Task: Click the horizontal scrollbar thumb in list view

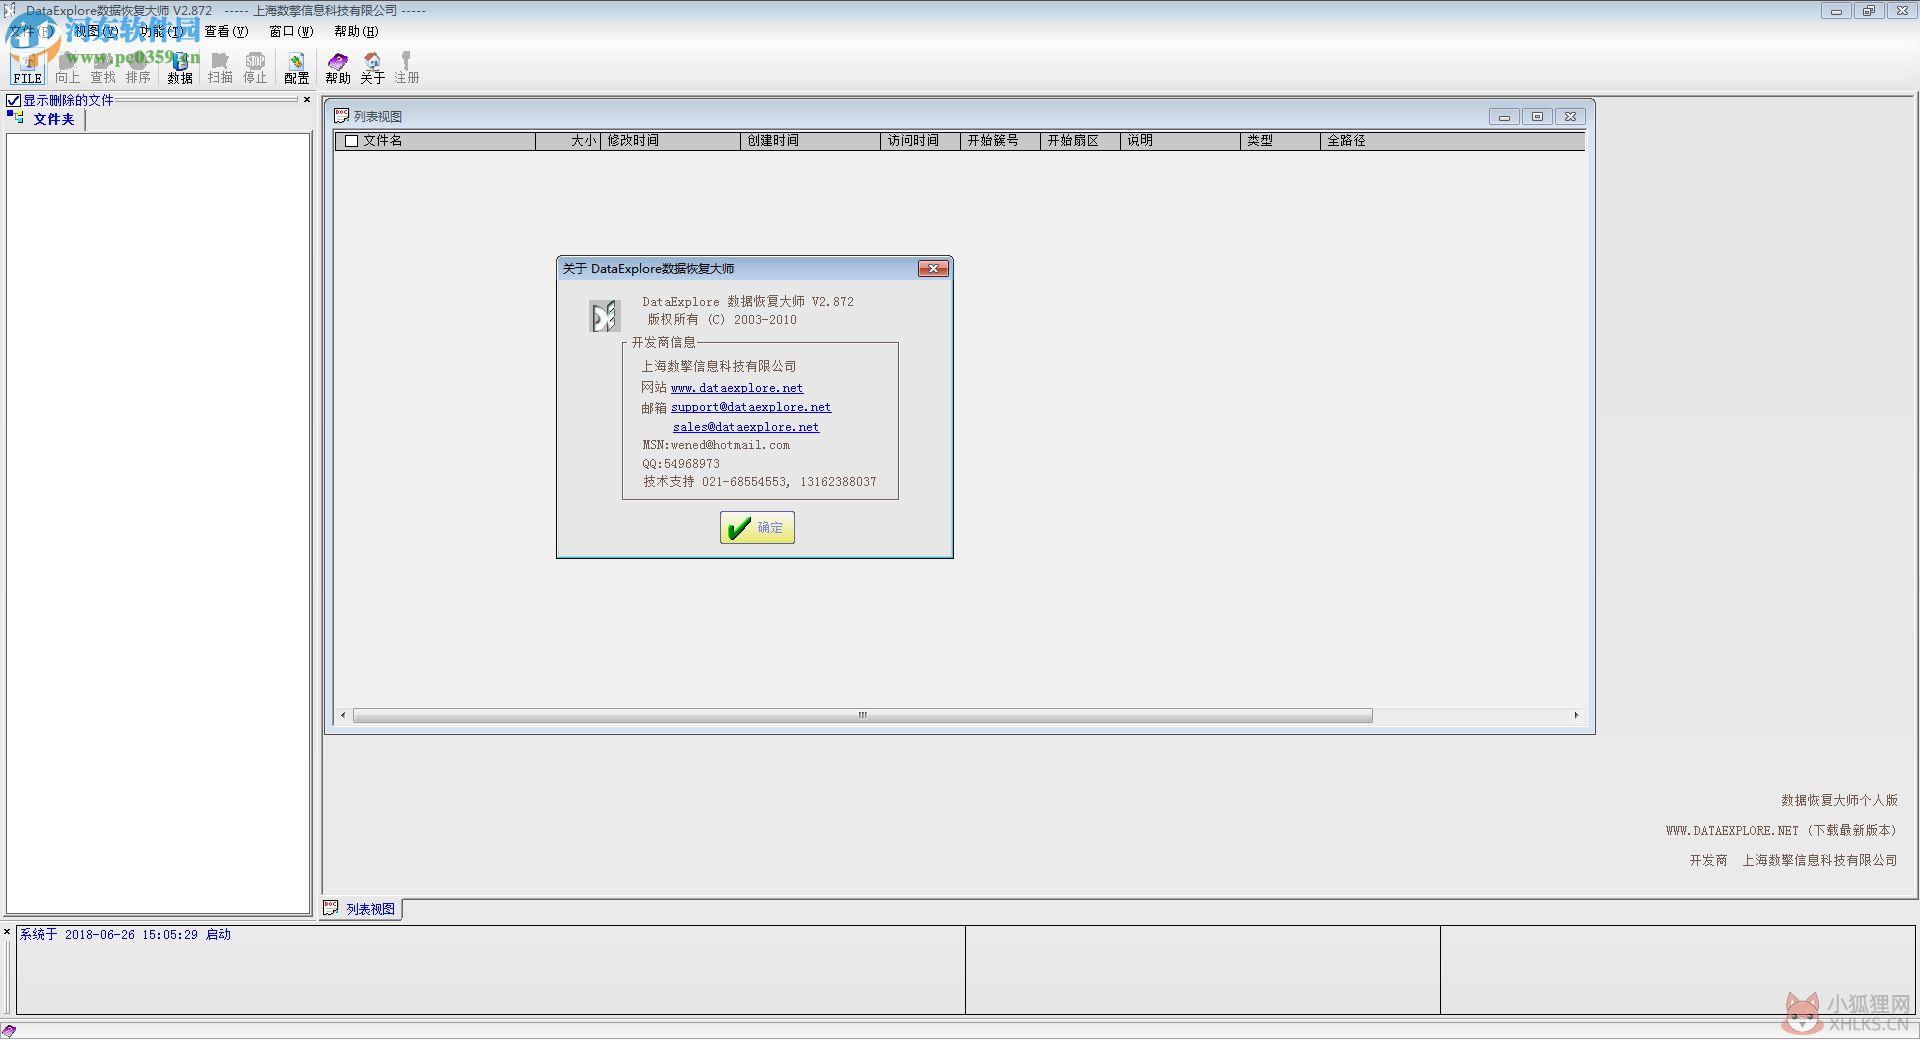Action: point(862,716)
